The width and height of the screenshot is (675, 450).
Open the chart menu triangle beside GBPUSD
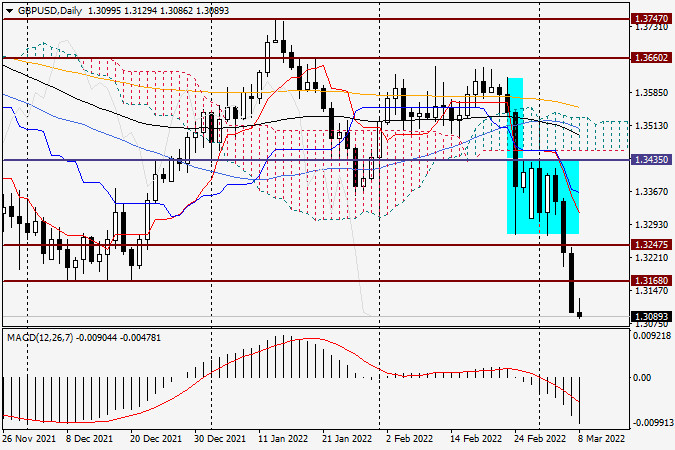tap(9, 11)
